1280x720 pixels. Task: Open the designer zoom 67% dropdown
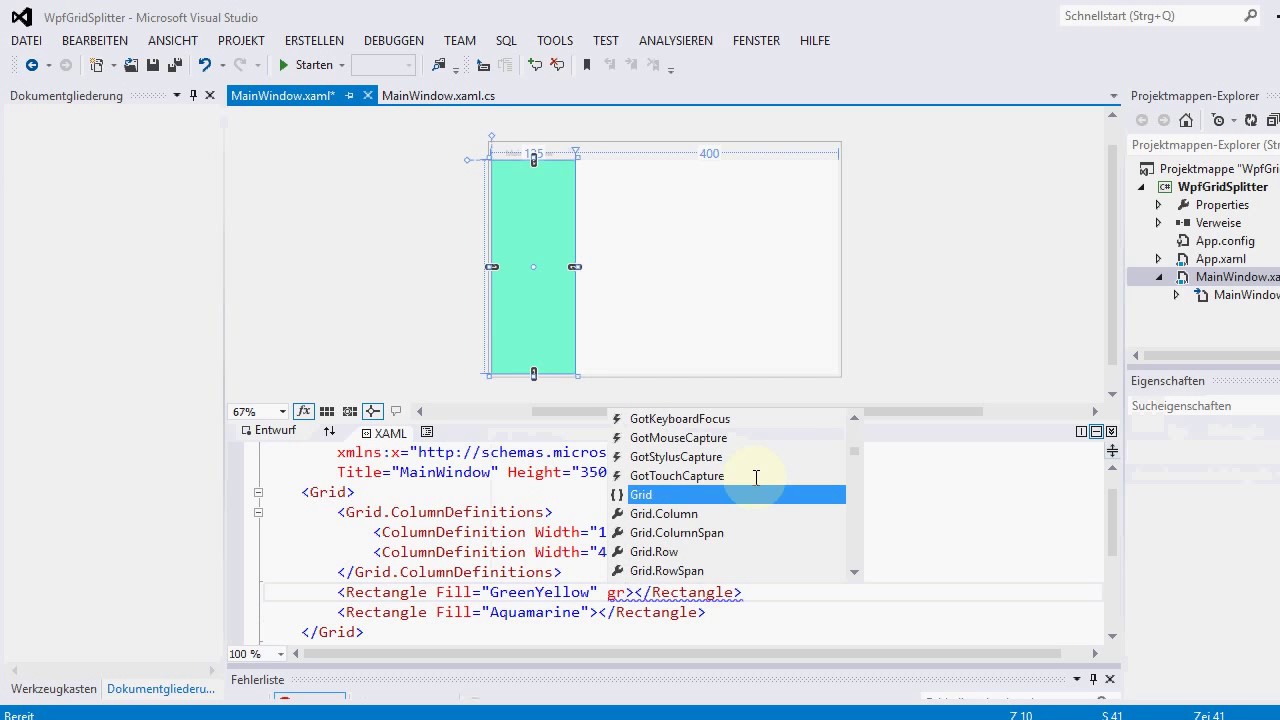283,412
